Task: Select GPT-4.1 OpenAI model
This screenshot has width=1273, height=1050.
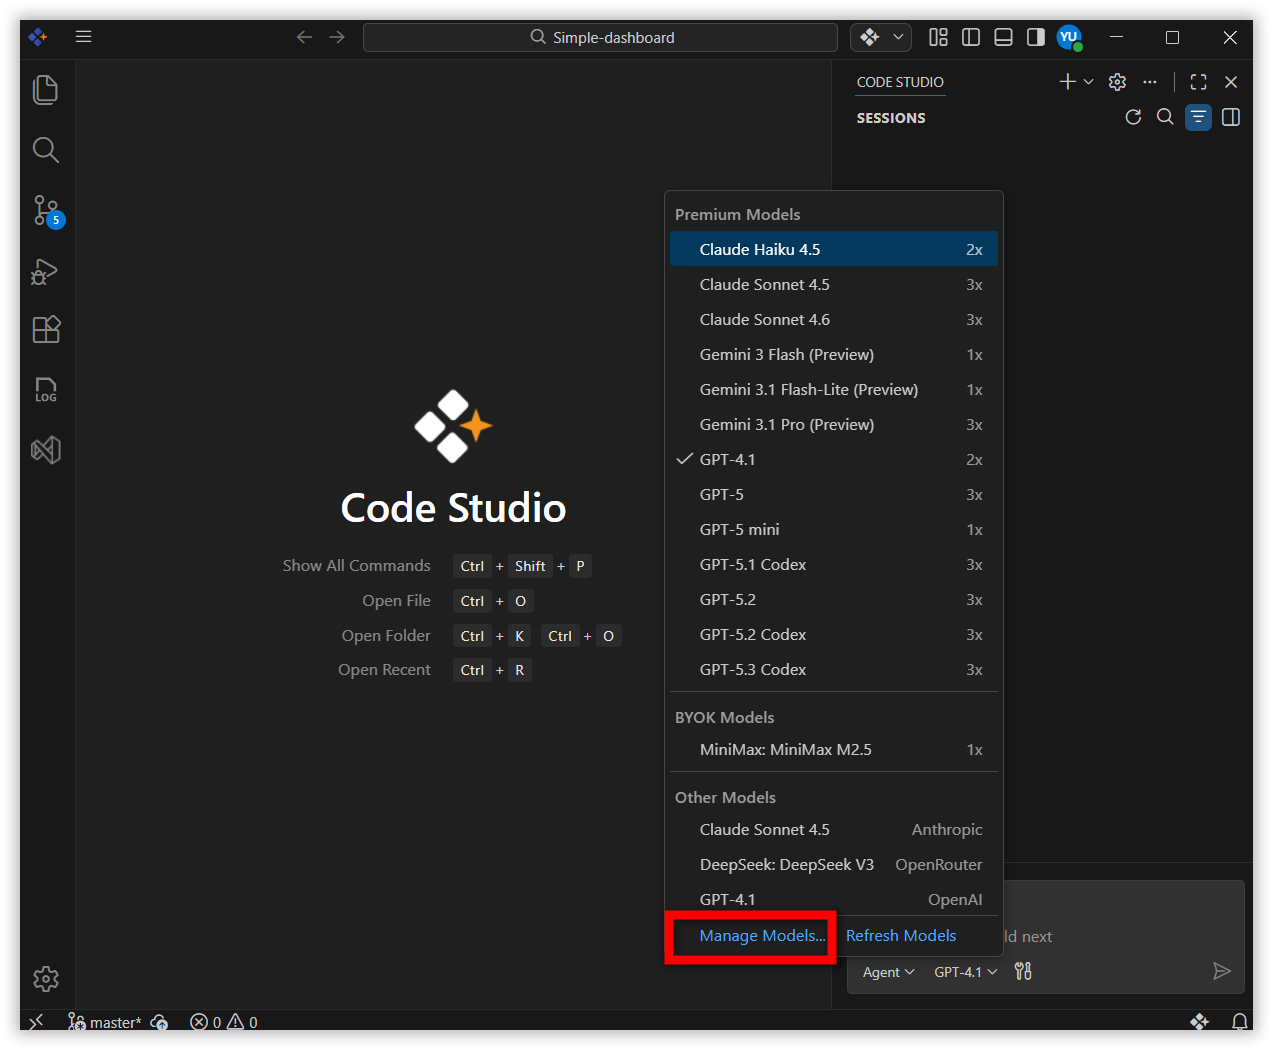Action: 834,899
